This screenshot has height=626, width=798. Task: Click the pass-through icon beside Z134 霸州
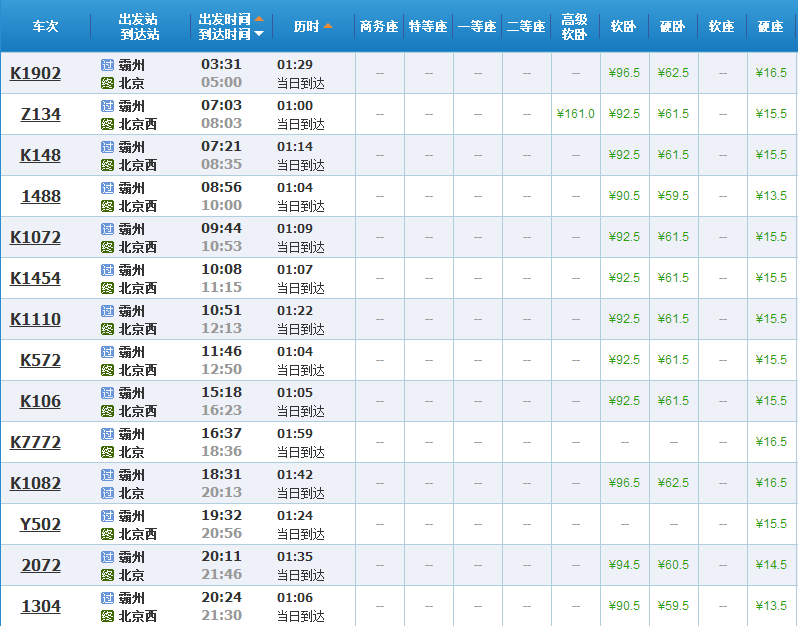[107, 106]
